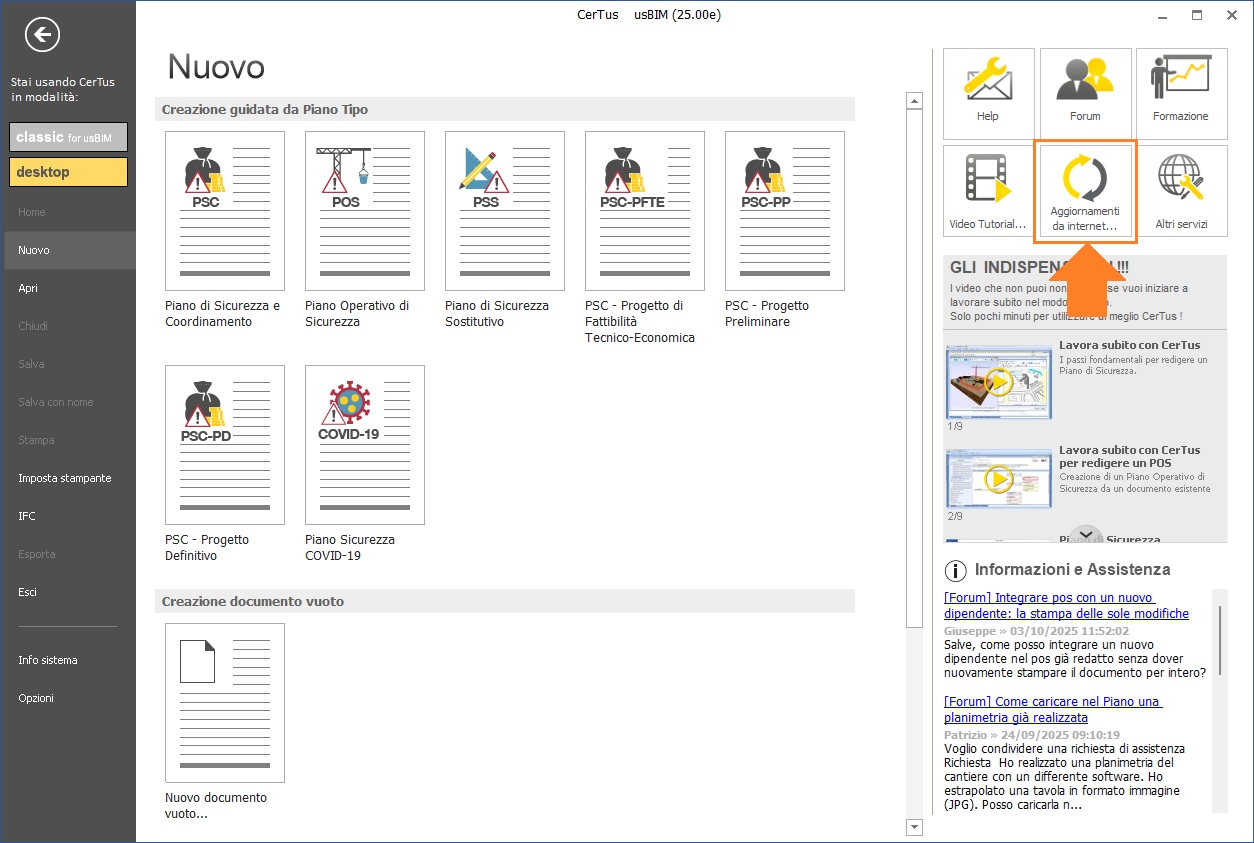This screenshot has width=1254, height=843.
Task: Switch to classic for usBIM mode
Action: pyautogui.click(x=68, y=137)
